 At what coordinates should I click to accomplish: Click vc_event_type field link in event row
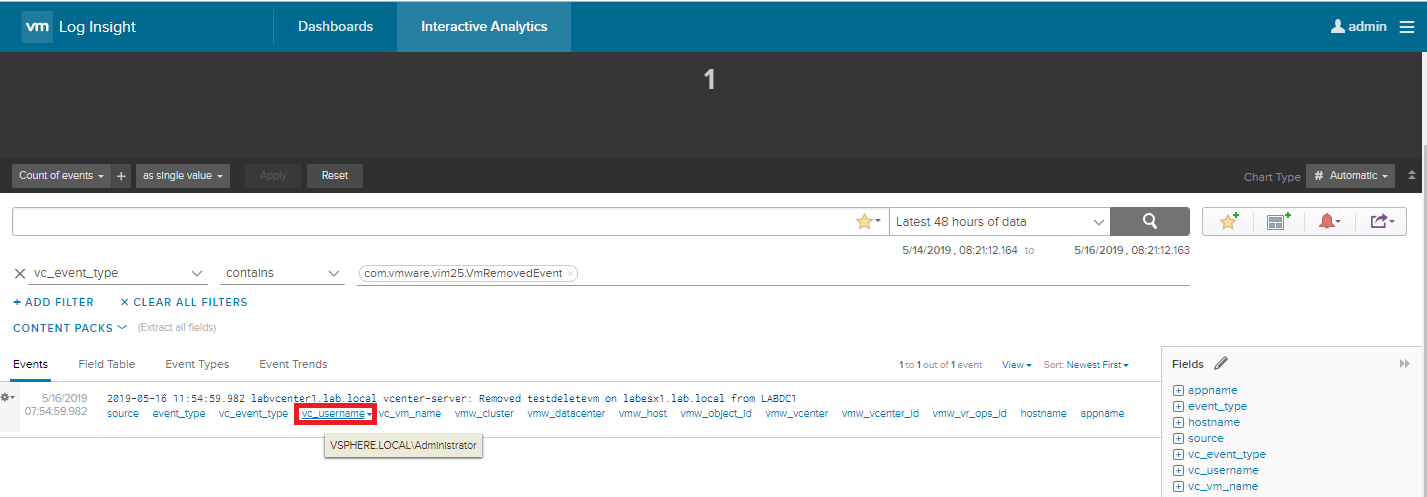[x=254, y=413]
